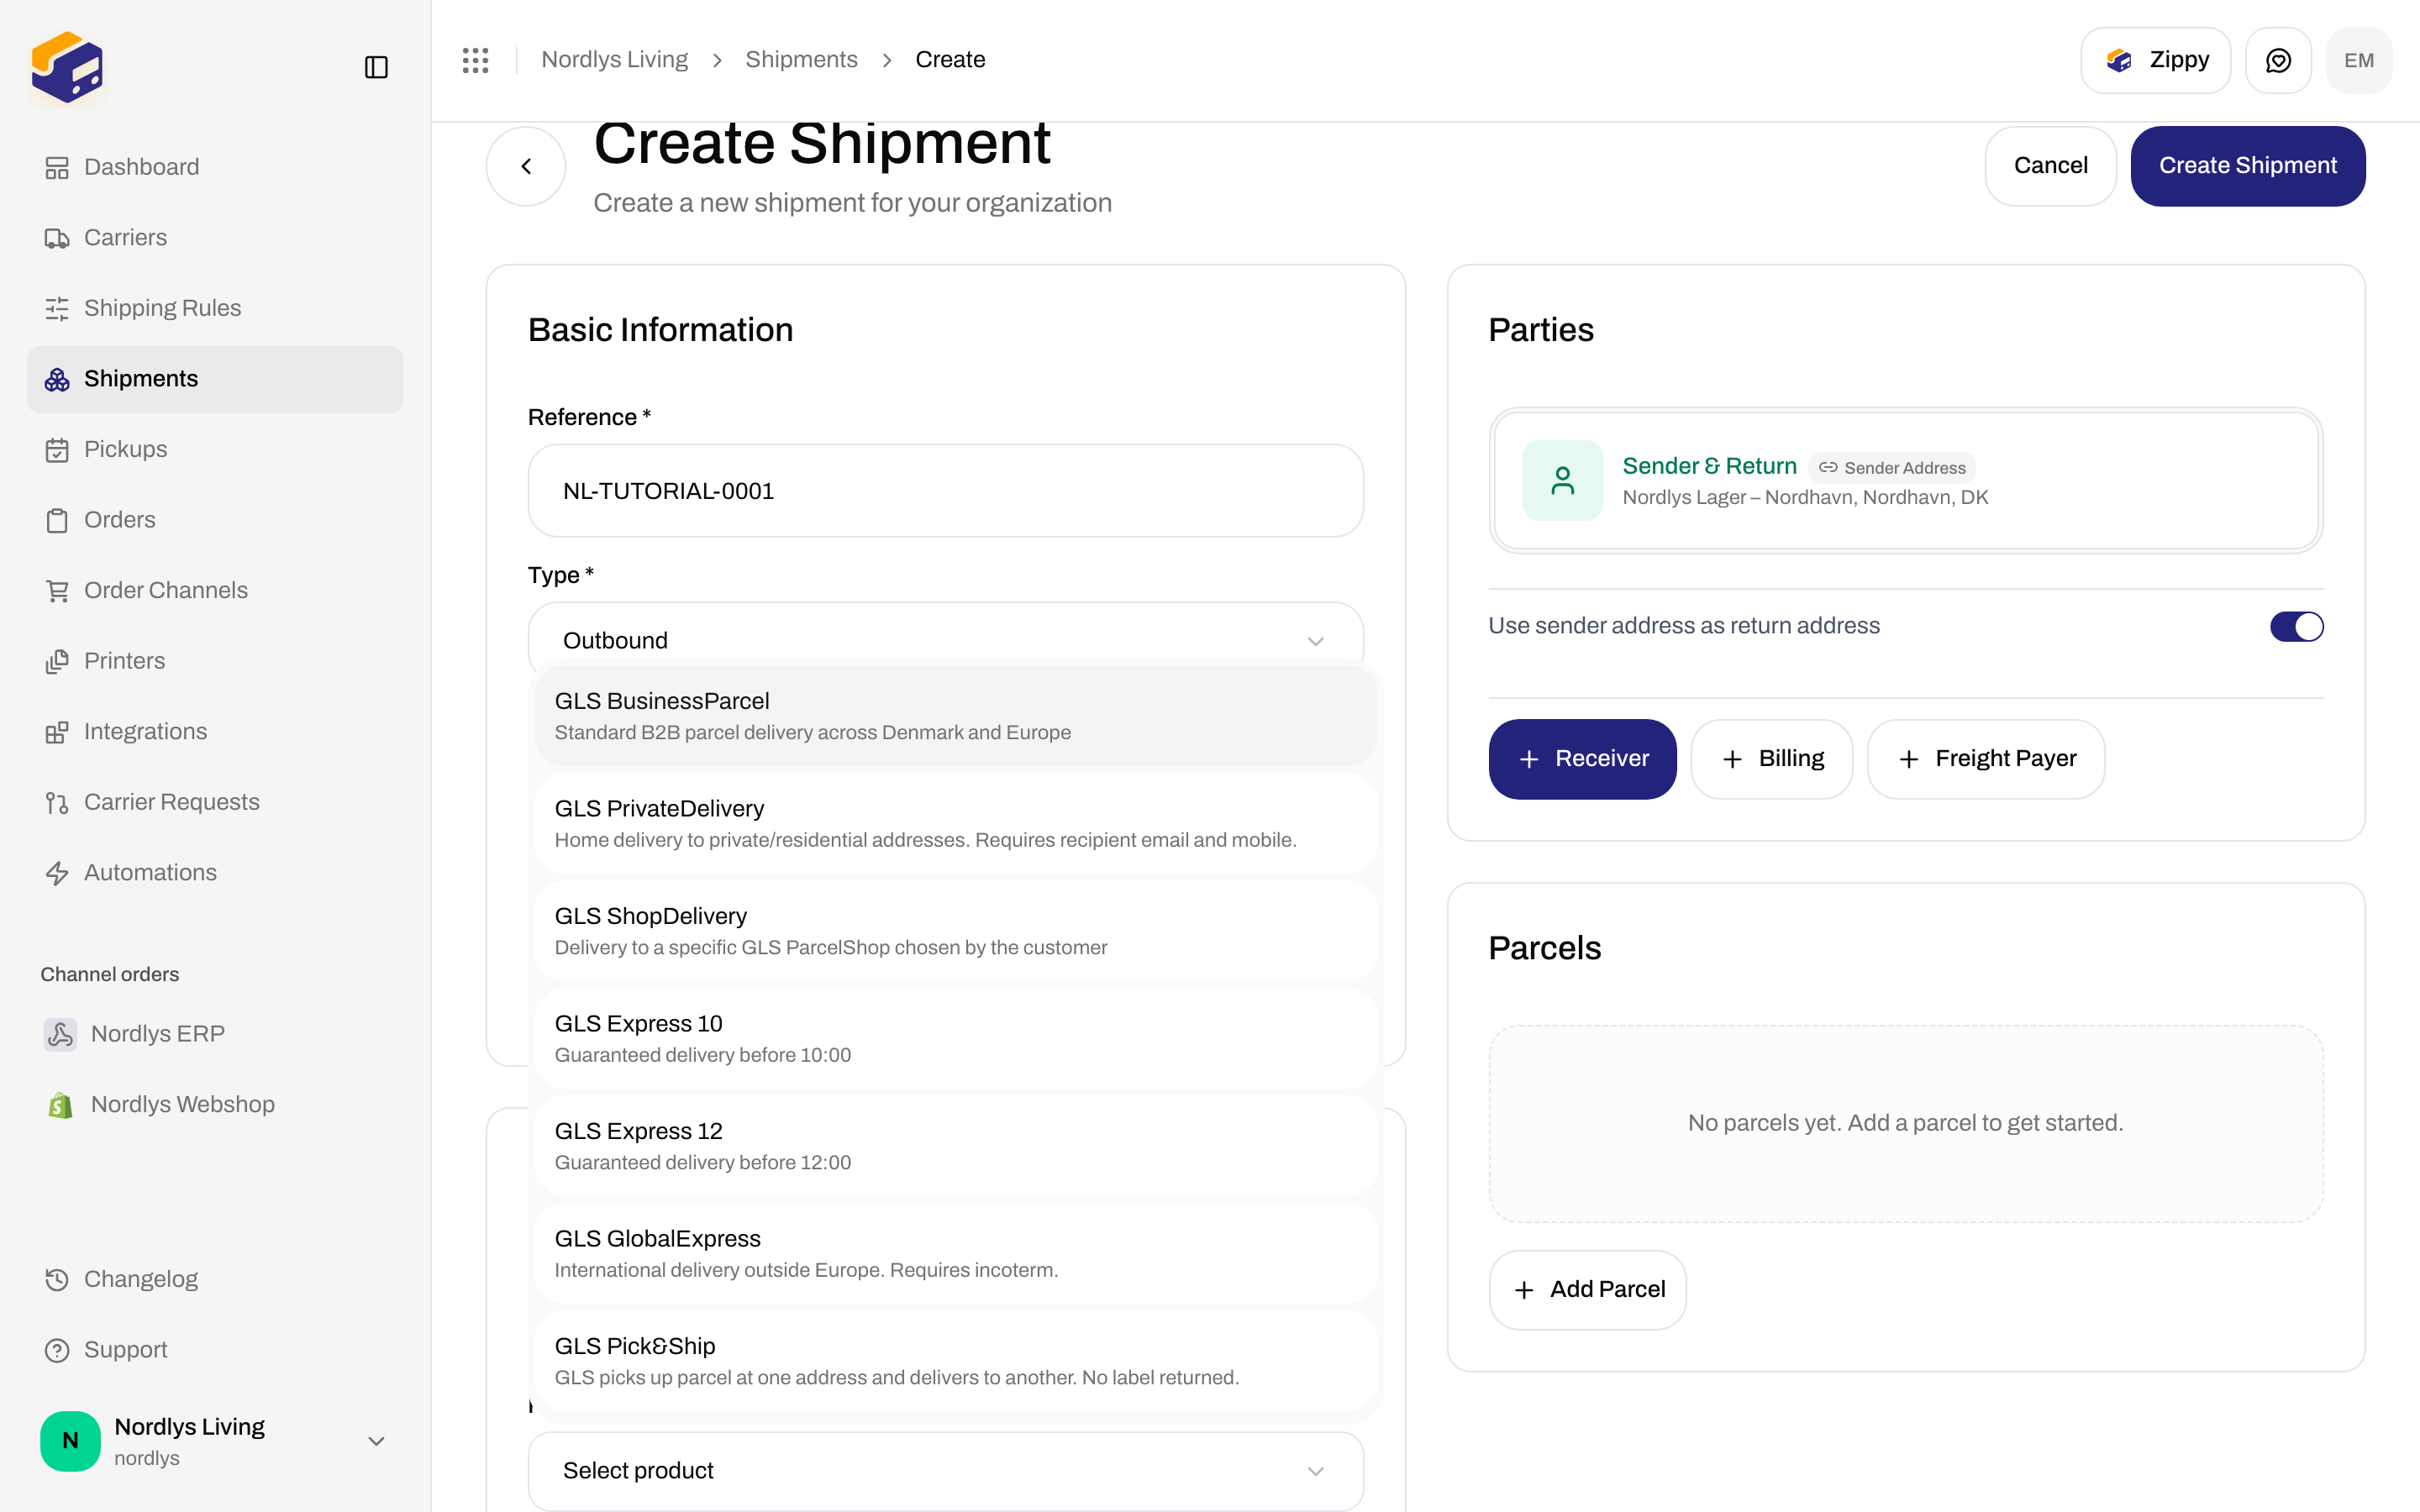Click the Carrier Requests icon
Image resolution: width=2420 pixels, height=1512 pixels.
[57, 802]
